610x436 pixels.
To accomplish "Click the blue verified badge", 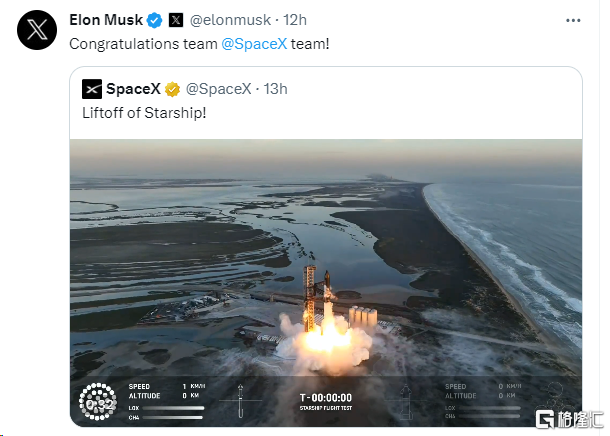I will [x=155, y=20].
